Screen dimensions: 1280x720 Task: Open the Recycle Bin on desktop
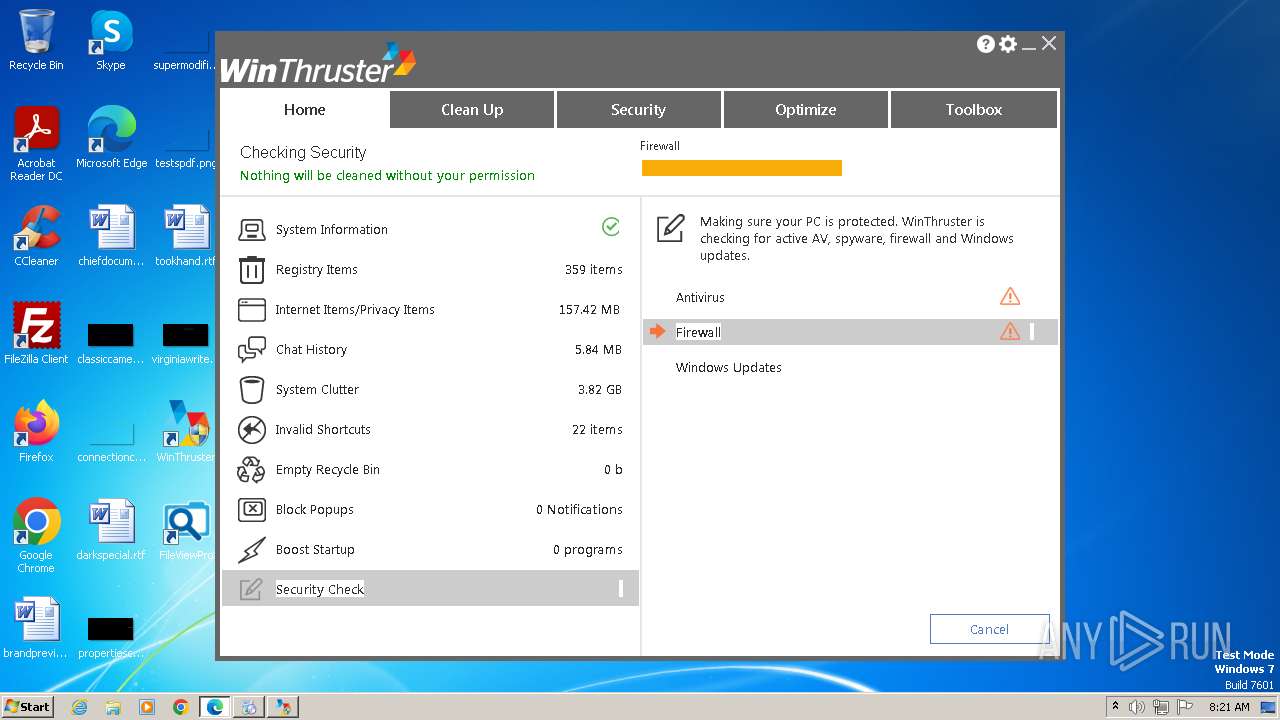tap(36, 40)
